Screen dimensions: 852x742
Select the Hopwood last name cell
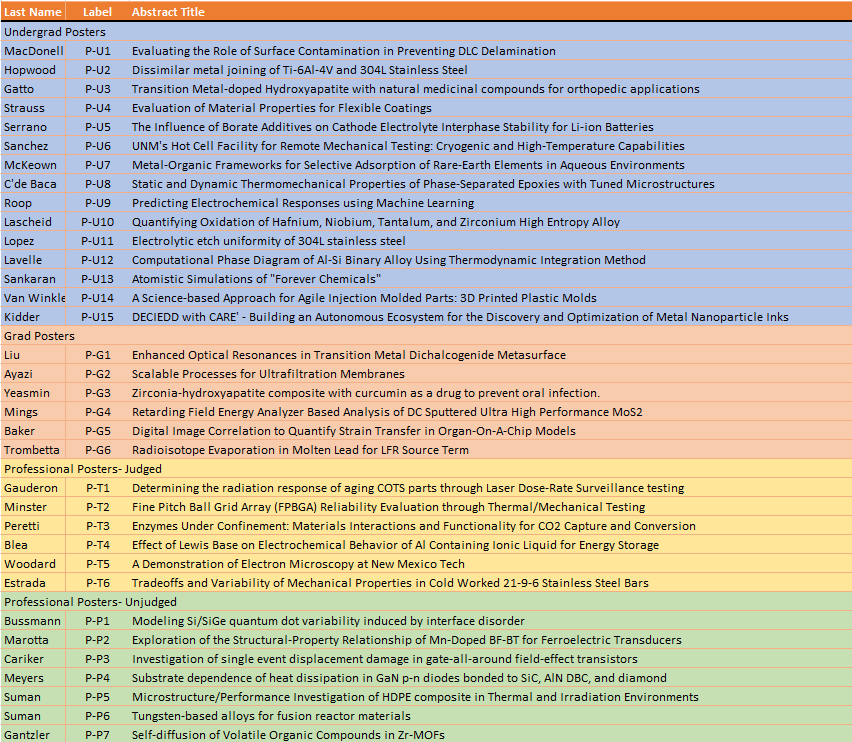pos(33,70)
